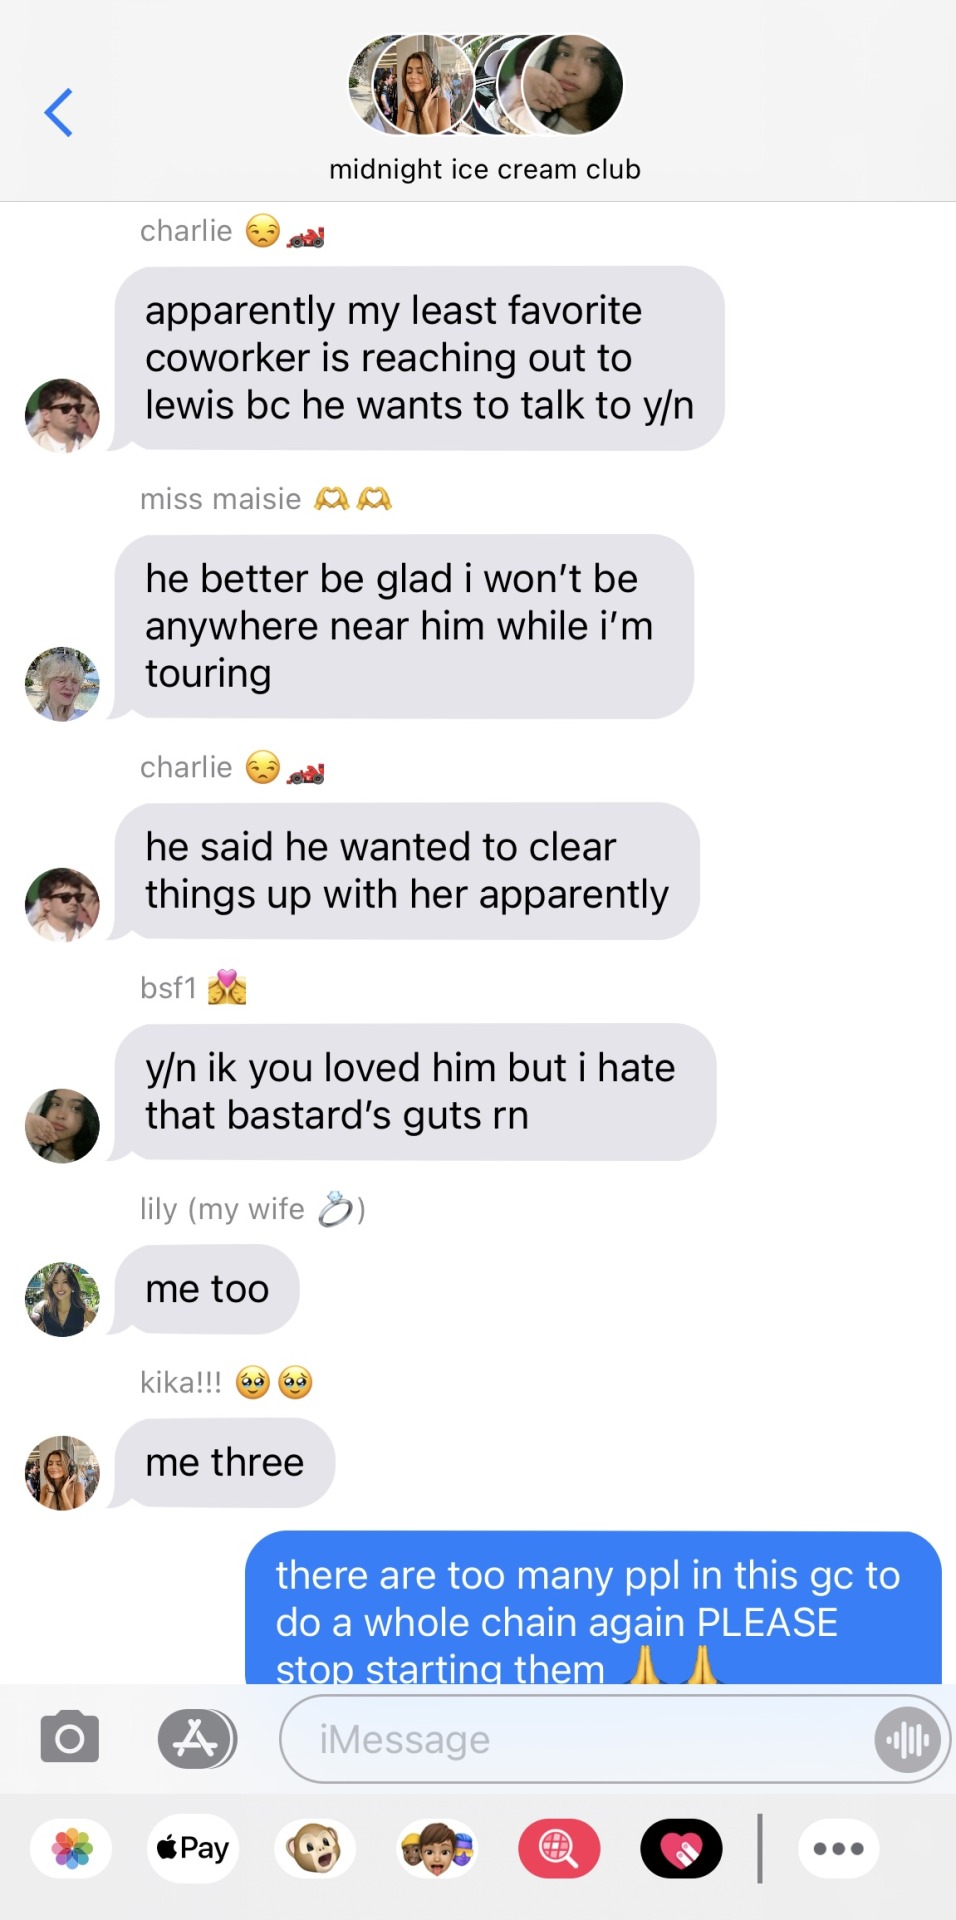
Task: Tap charlie's avatar beside coworker message
Action: (x=62, y=416)
